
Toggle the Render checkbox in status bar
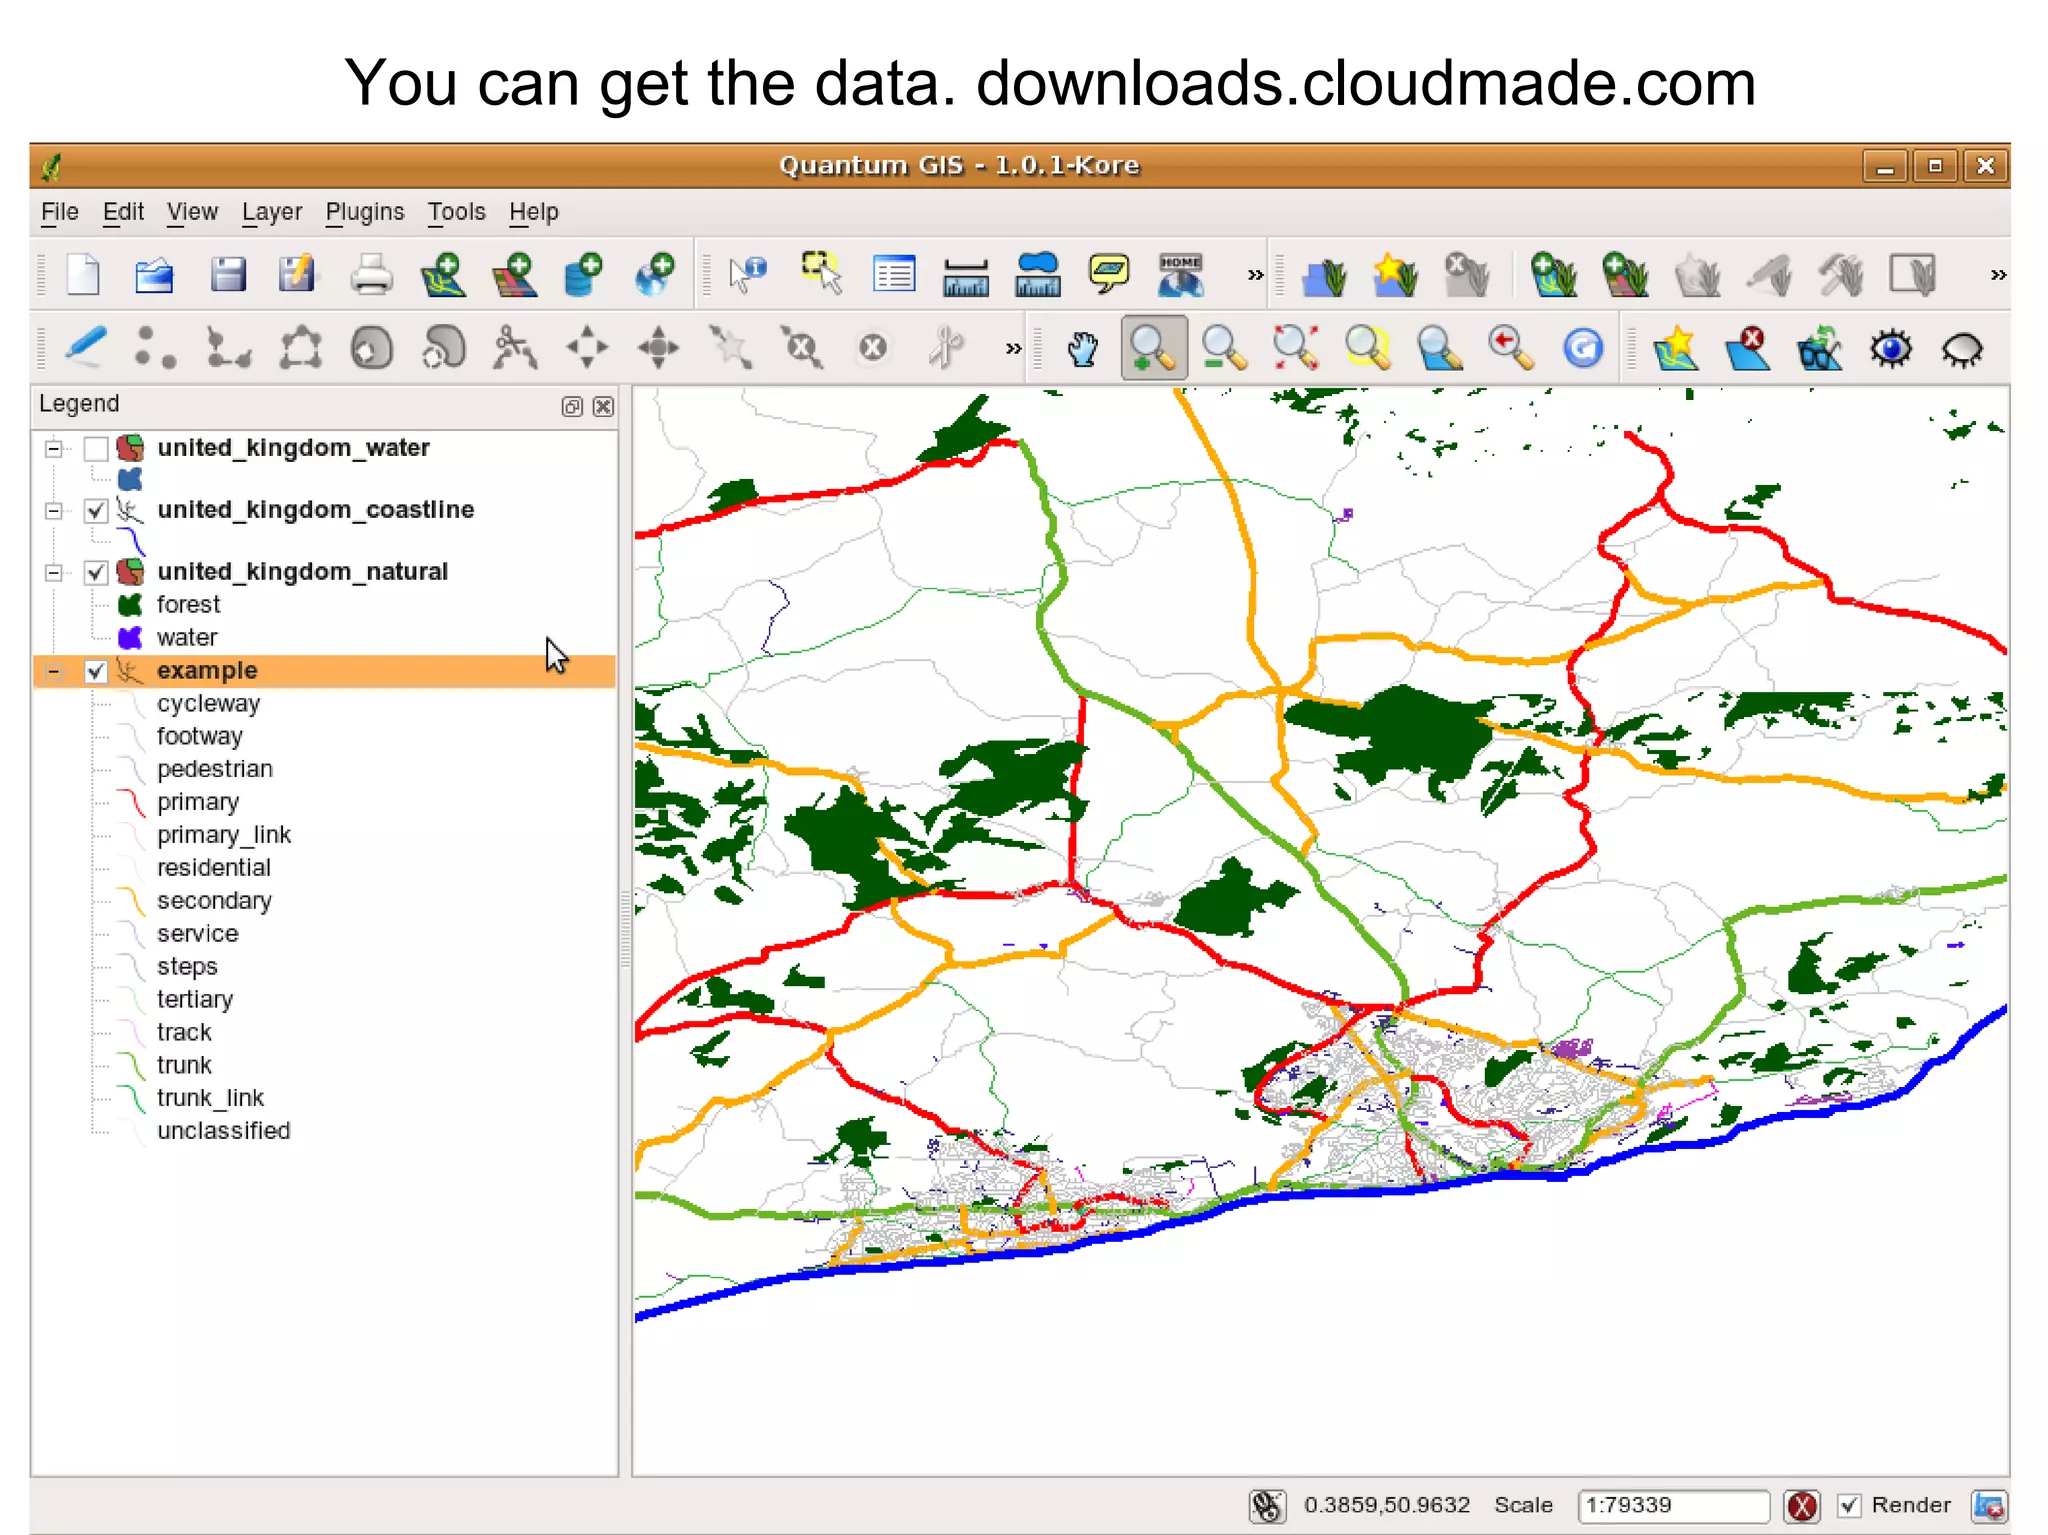pyautogui.click(x=1849, y=1505)
